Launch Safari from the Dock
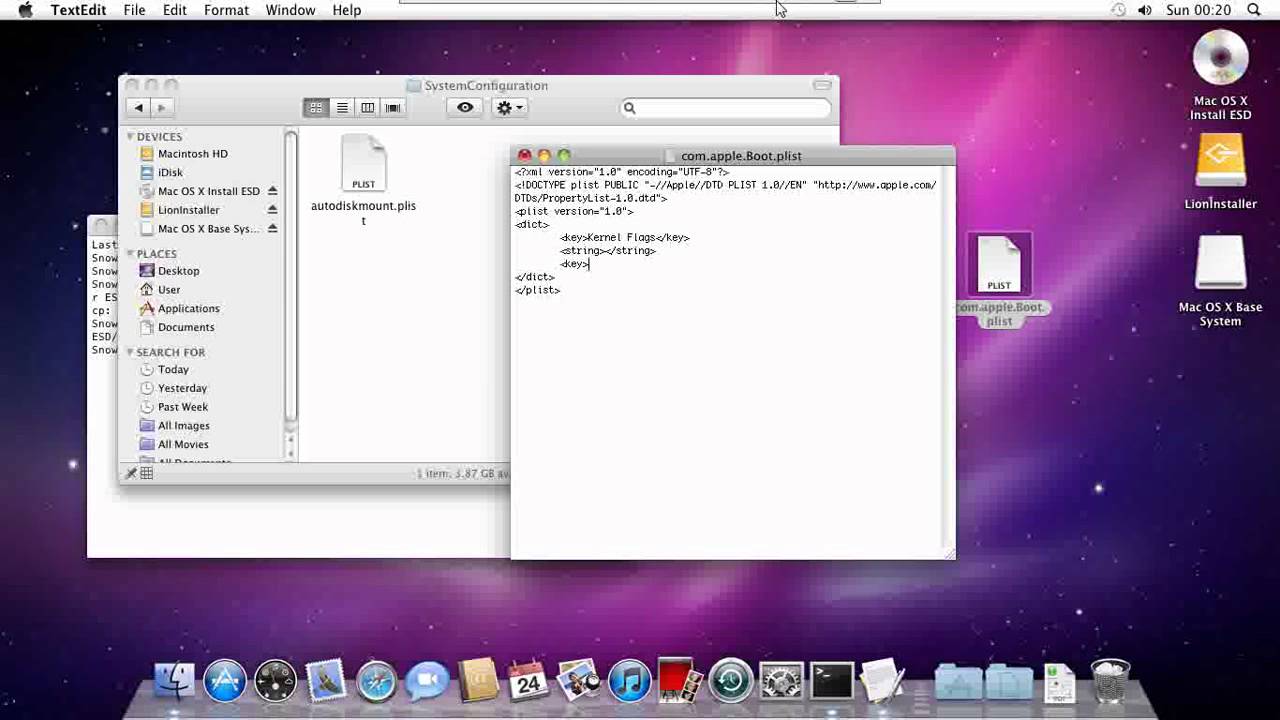Viewport: 1280px width, 720px height. tap(377, 682)
